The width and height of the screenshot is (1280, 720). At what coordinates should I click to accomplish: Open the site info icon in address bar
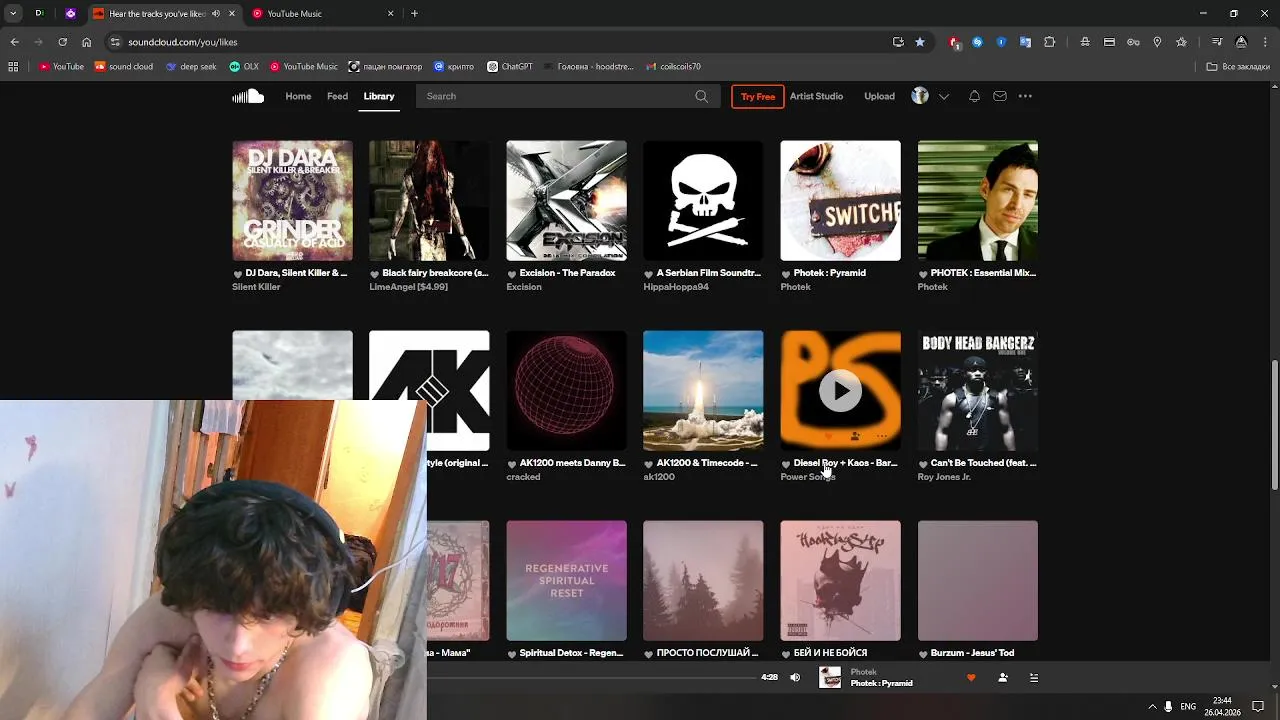[115, 42]
